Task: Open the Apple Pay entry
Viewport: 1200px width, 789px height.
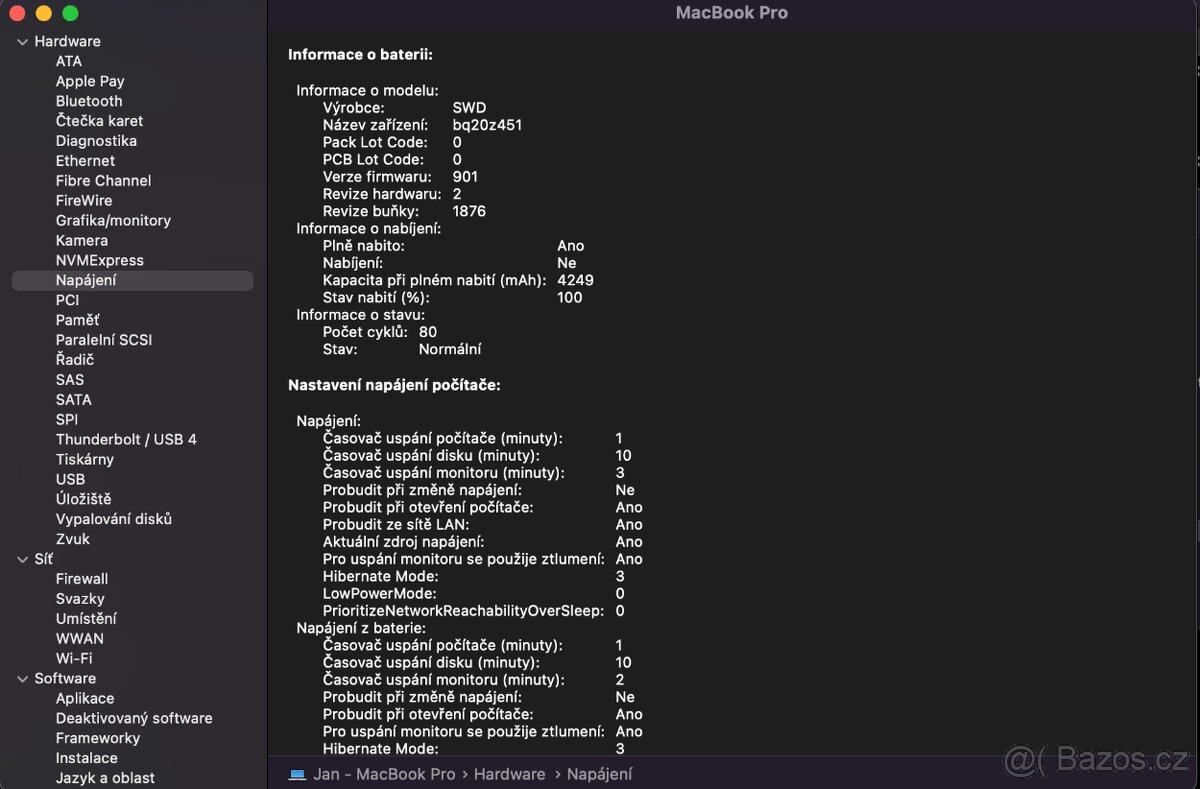Action: tap(90, 81)
